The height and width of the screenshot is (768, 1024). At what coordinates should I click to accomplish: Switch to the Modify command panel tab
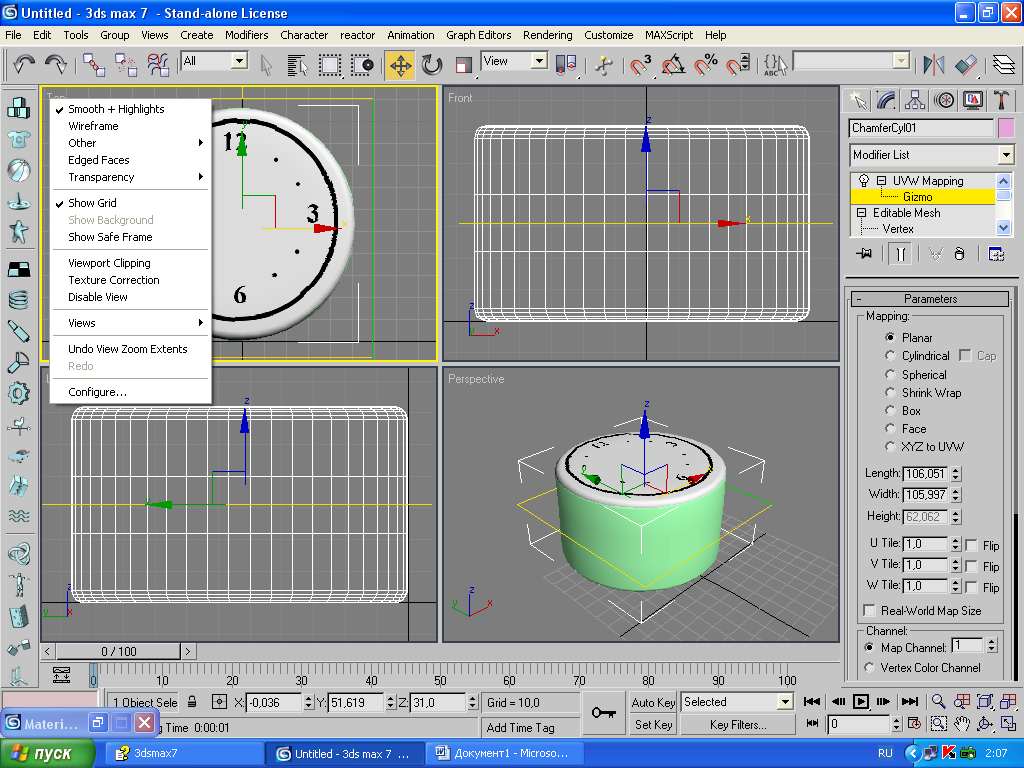point(886,100)
